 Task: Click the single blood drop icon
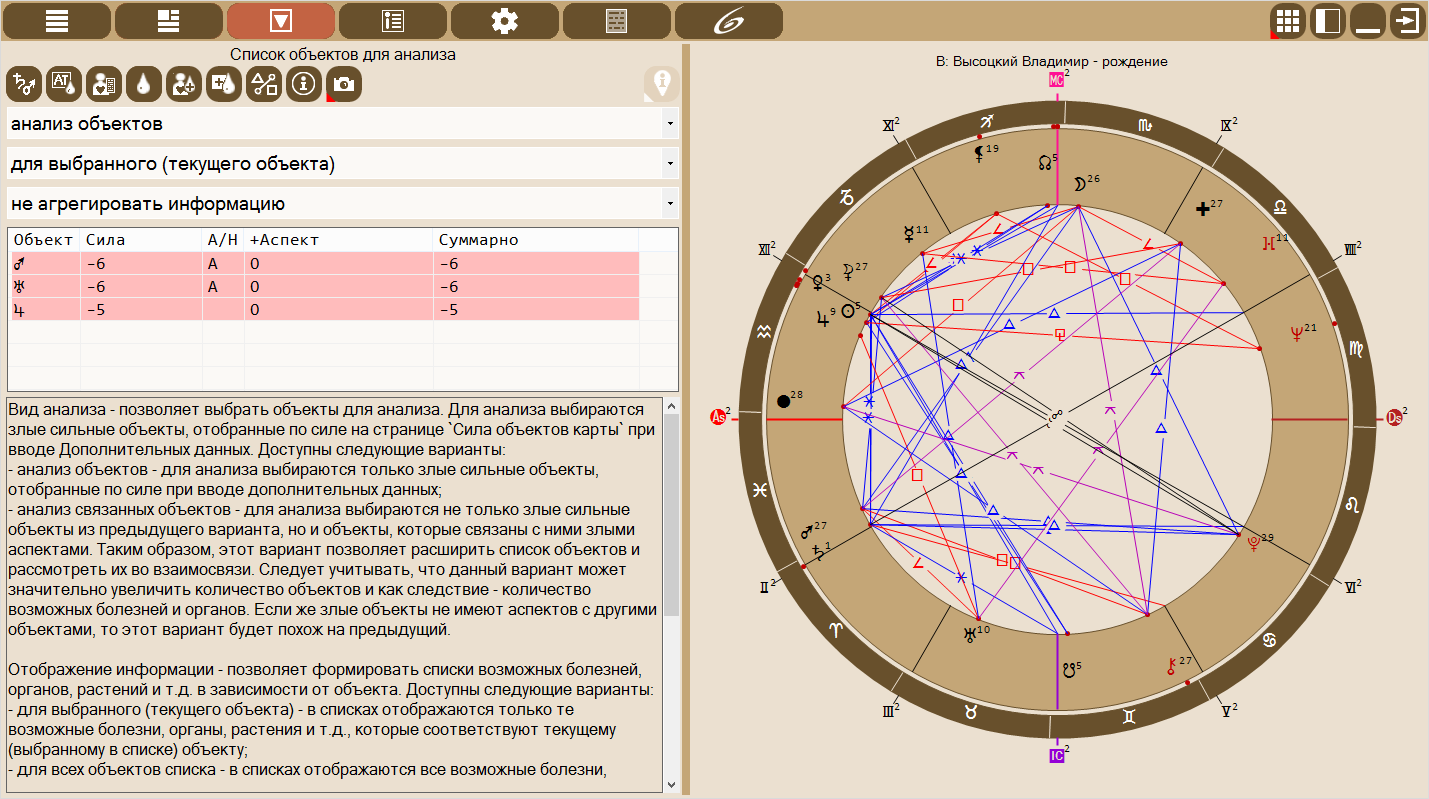pyautogui.click(x=144, y=84)
